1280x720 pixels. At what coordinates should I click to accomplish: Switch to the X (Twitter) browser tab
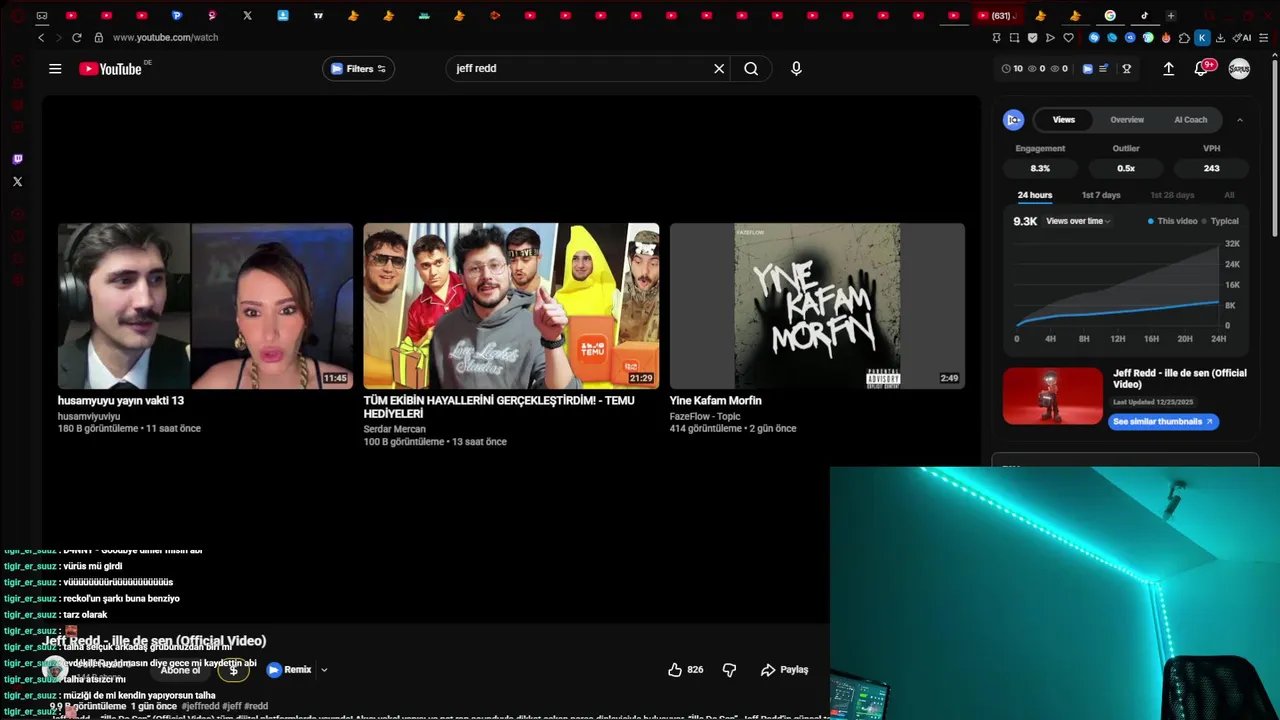pos(247,16)
